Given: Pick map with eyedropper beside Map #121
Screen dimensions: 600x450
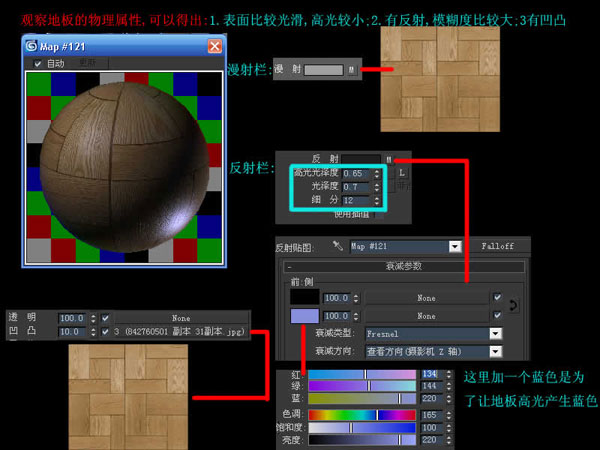Looking at the screenshot, I should (337, 246).
